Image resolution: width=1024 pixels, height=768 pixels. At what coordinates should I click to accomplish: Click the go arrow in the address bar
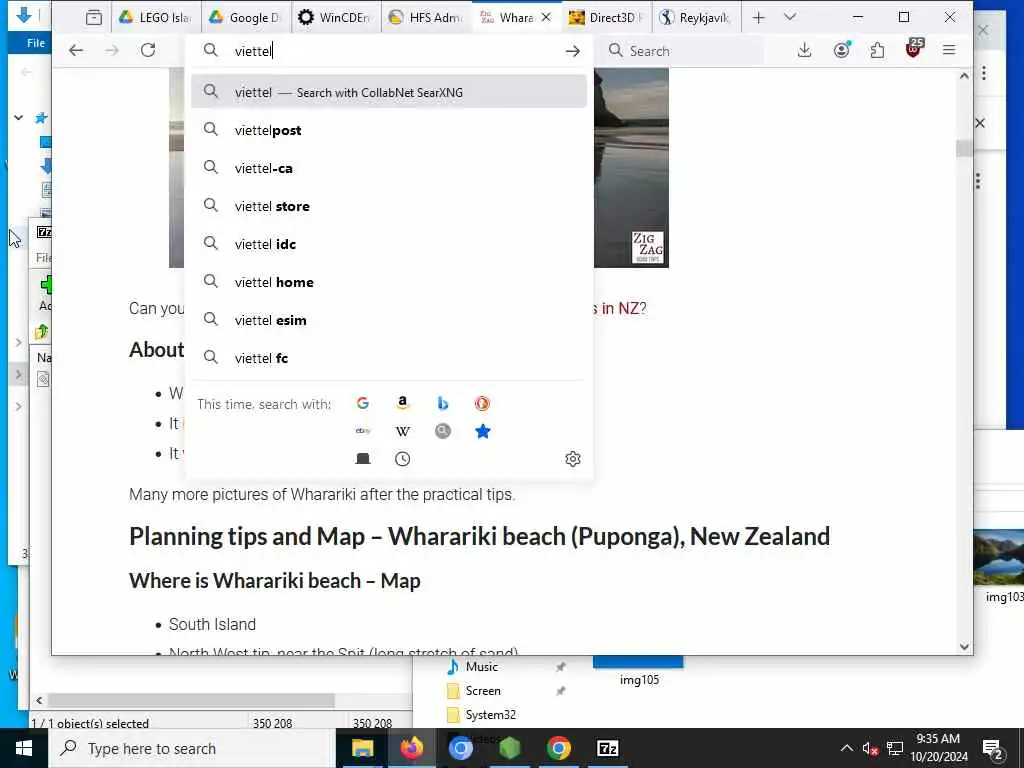pyautogui.click(x=573, y=51)
